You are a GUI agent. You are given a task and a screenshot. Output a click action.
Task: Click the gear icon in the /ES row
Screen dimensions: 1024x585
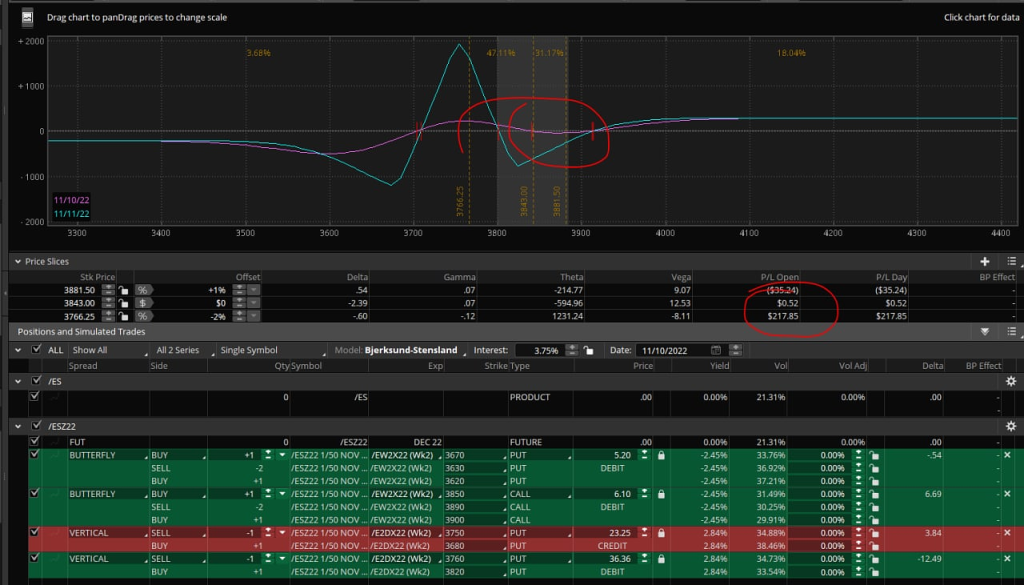pos(1010,381)
